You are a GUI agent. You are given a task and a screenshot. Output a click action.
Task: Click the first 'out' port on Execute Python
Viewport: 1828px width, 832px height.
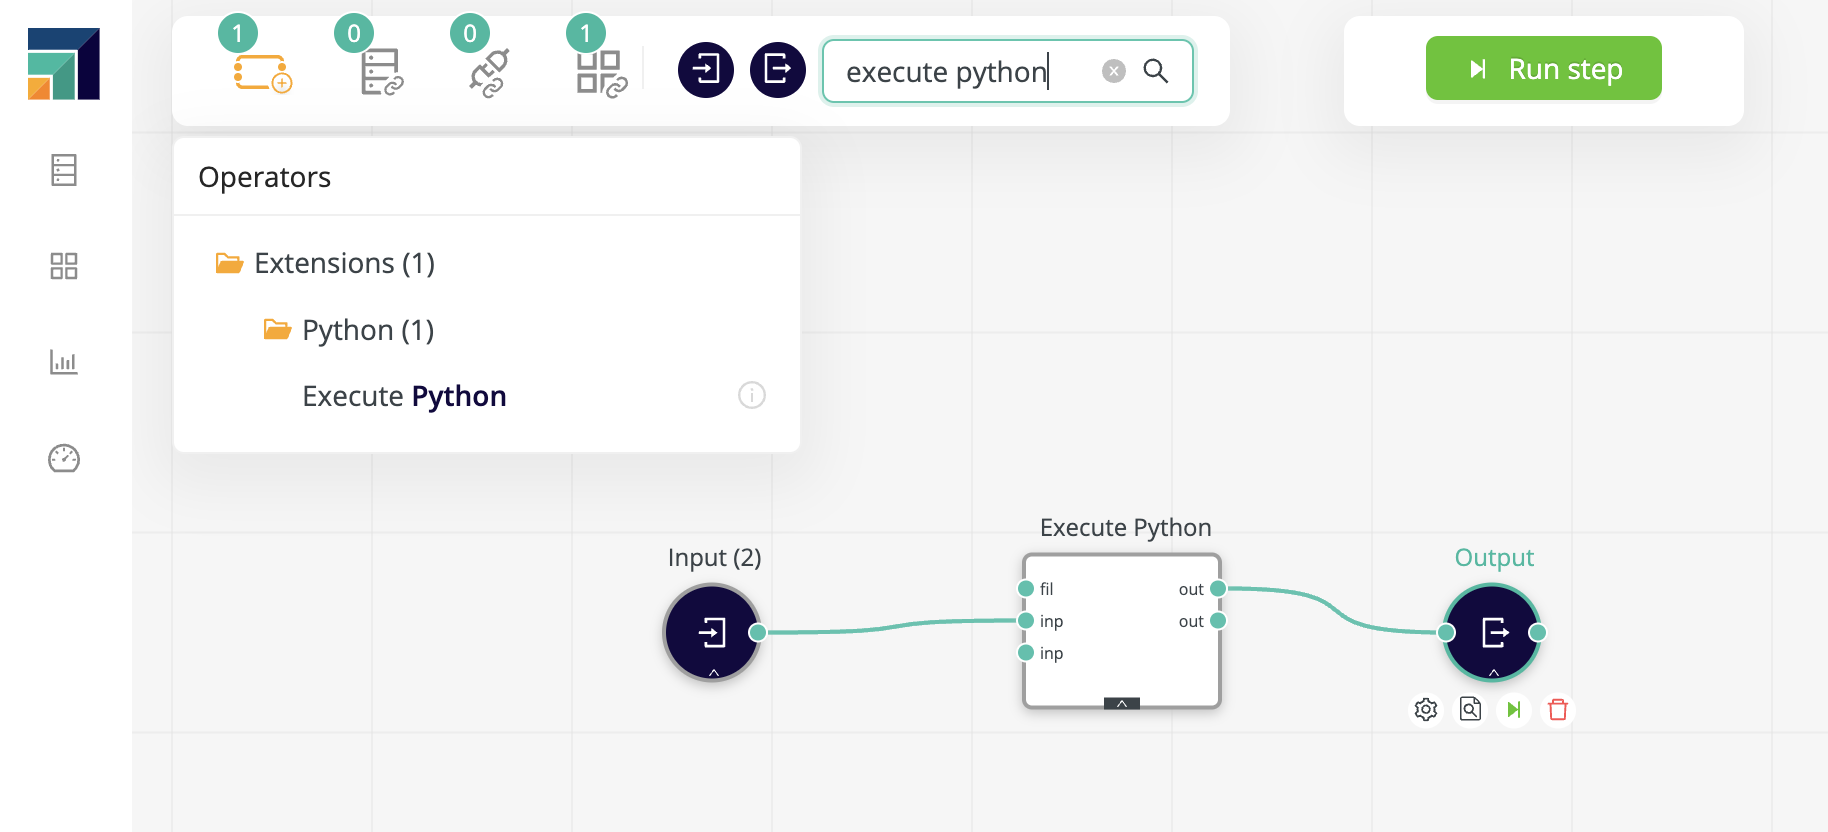pyautogui.click(x=1218, y=588)
